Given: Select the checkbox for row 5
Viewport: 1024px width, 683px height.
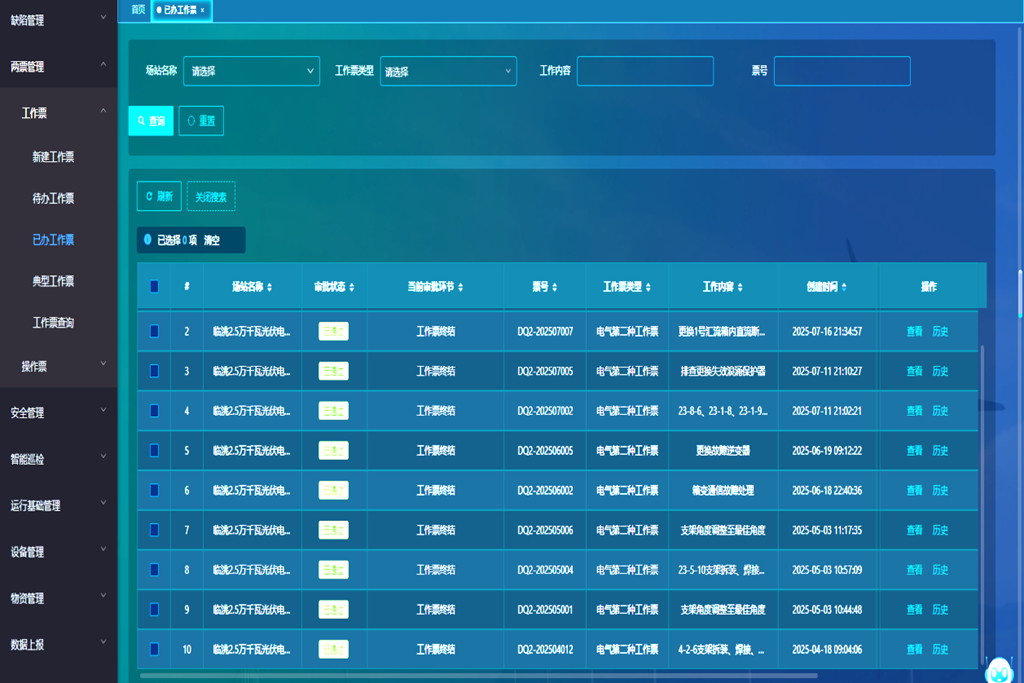Looking at the screenshot, I should (x=154, y=450).
